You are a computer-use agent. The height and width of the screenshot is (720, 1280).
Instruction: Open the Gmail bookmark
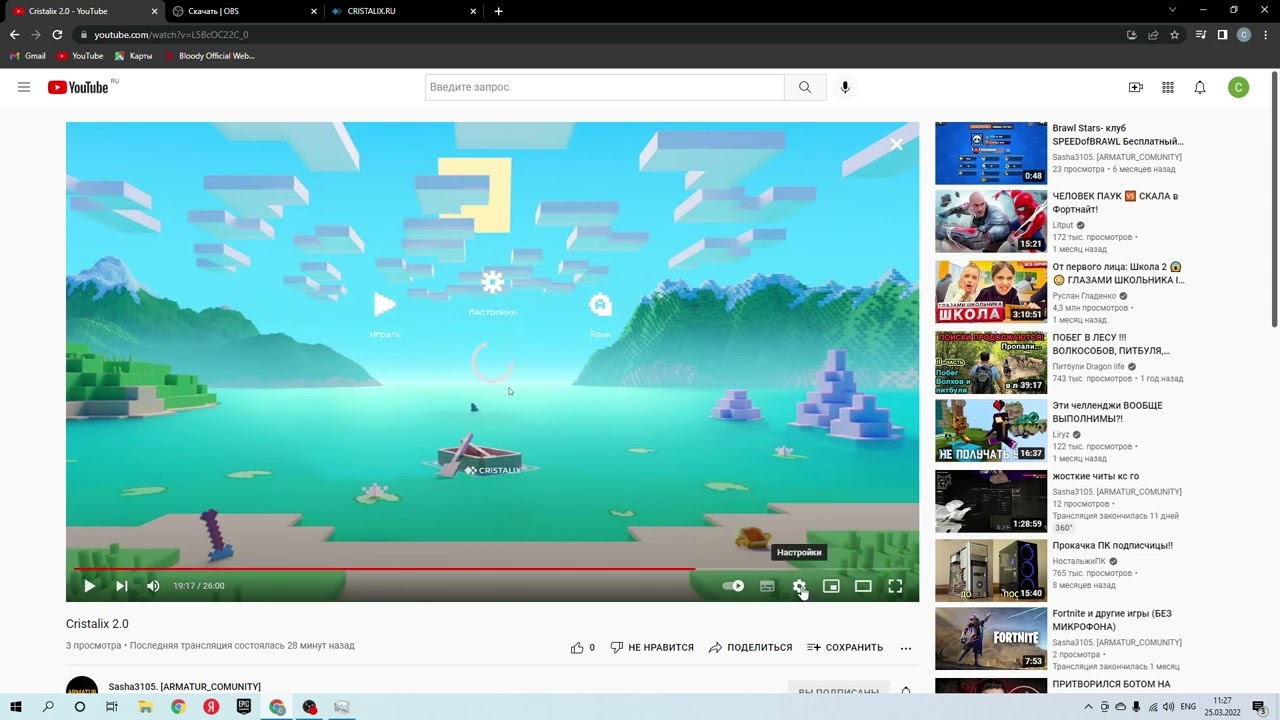(x=28, y=56)
